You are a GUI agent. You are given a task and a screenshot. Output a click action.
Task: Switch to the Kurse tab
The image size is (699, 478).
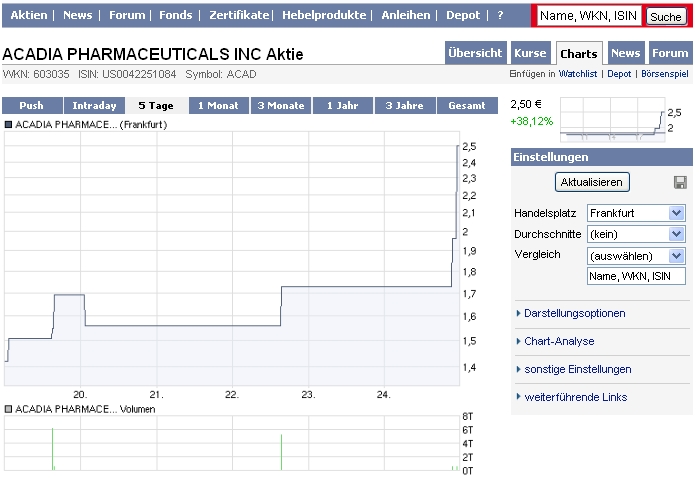[530, 54]
